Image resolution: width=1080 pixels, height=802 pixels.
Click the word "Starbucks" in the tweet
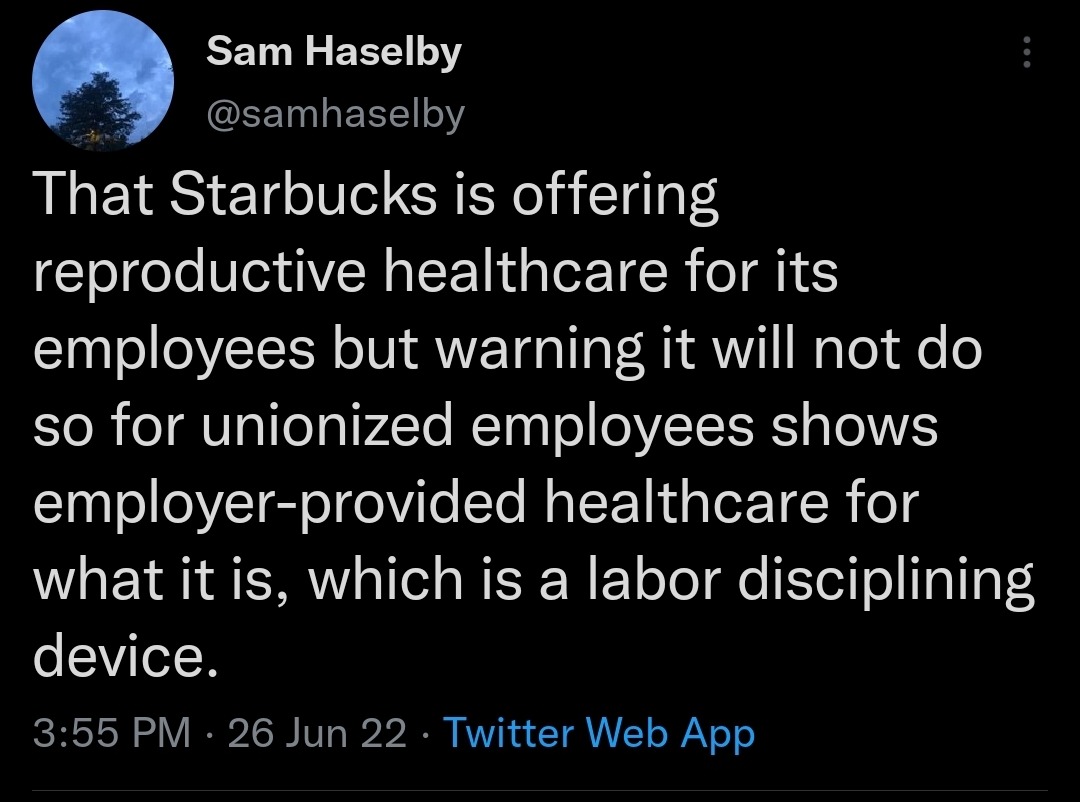pyautogui.click(x=304, y=195)
